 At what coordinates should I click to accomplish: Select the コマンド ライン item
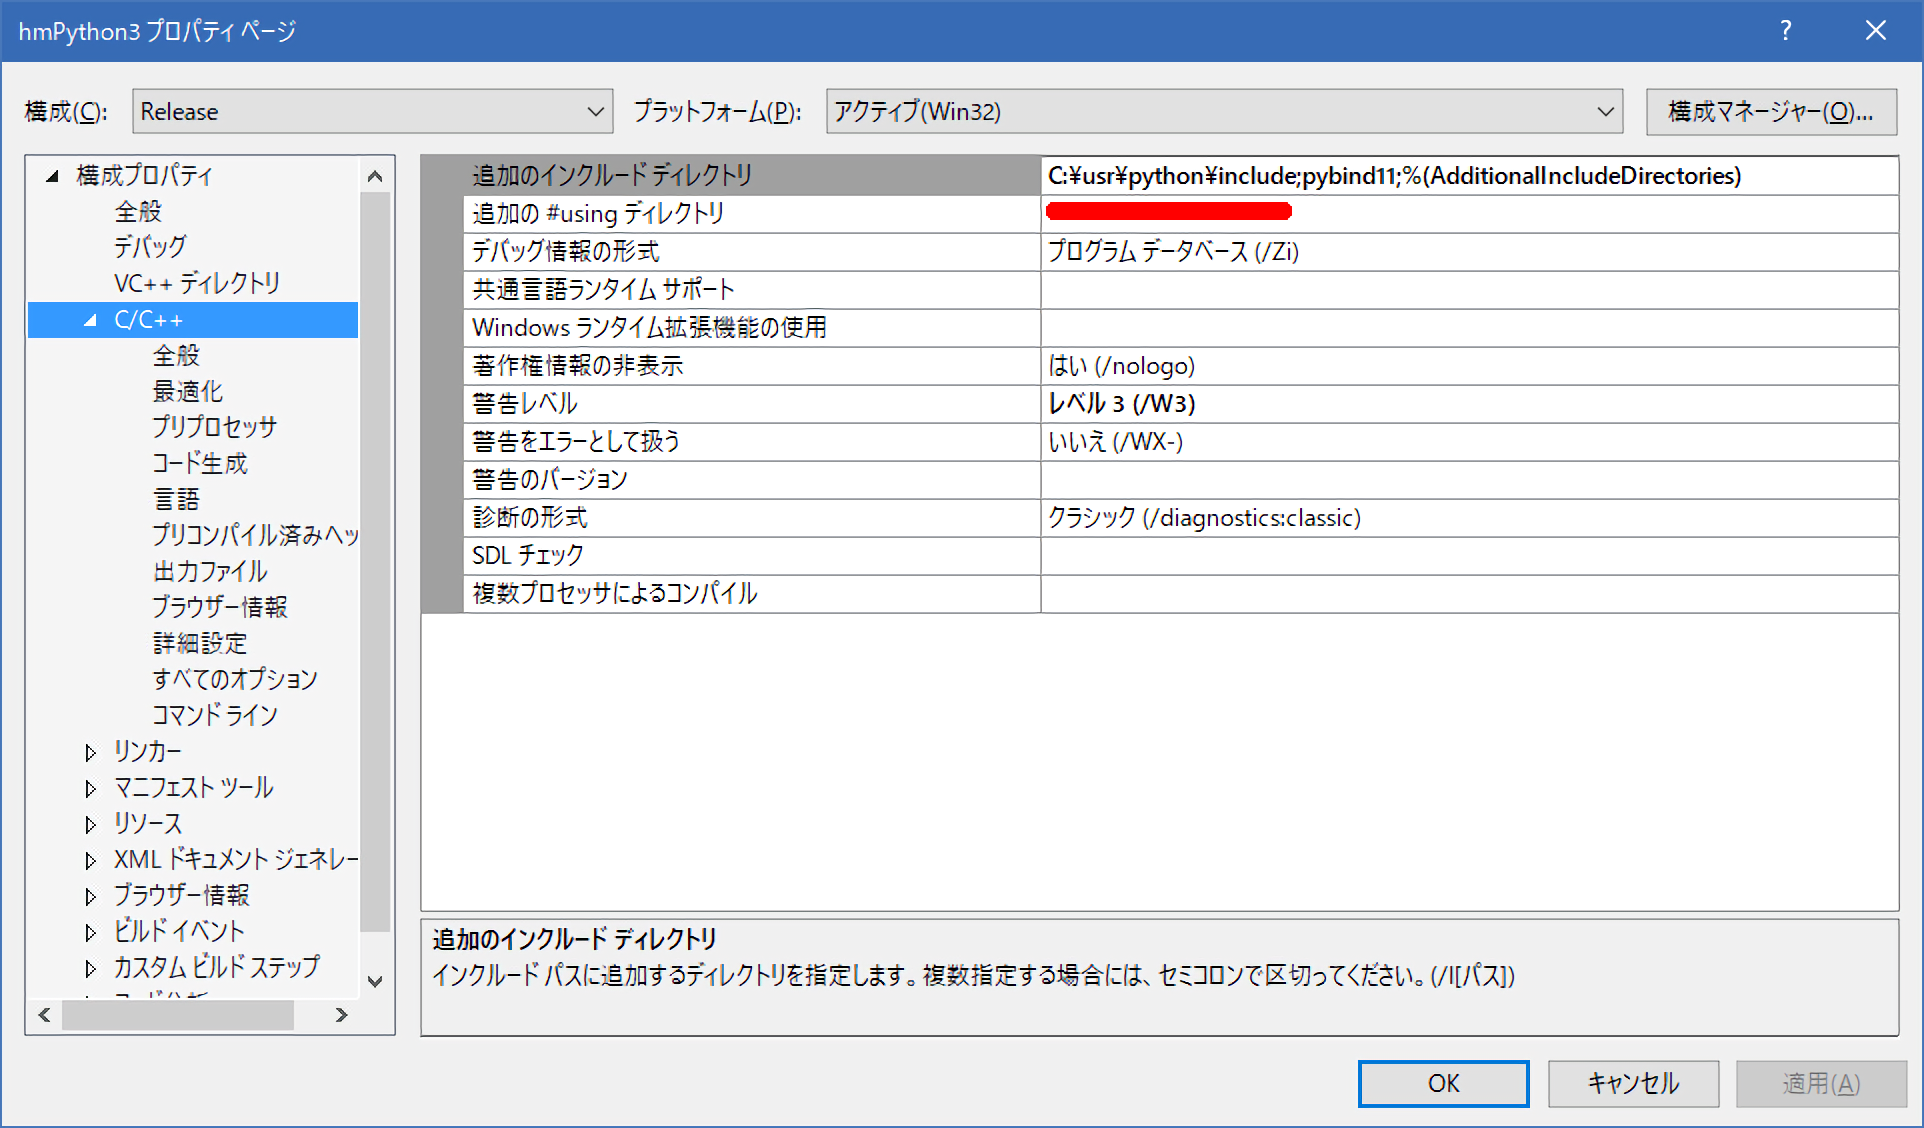tap(214, 715)
